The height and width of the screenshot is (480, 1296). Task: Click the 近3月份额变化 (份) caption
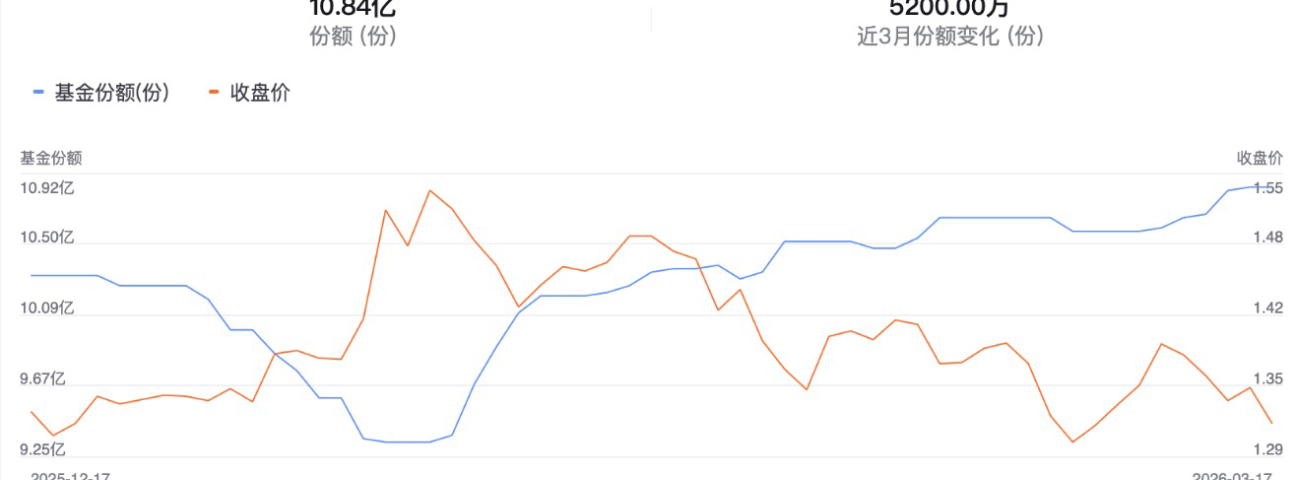click(950, 37)
